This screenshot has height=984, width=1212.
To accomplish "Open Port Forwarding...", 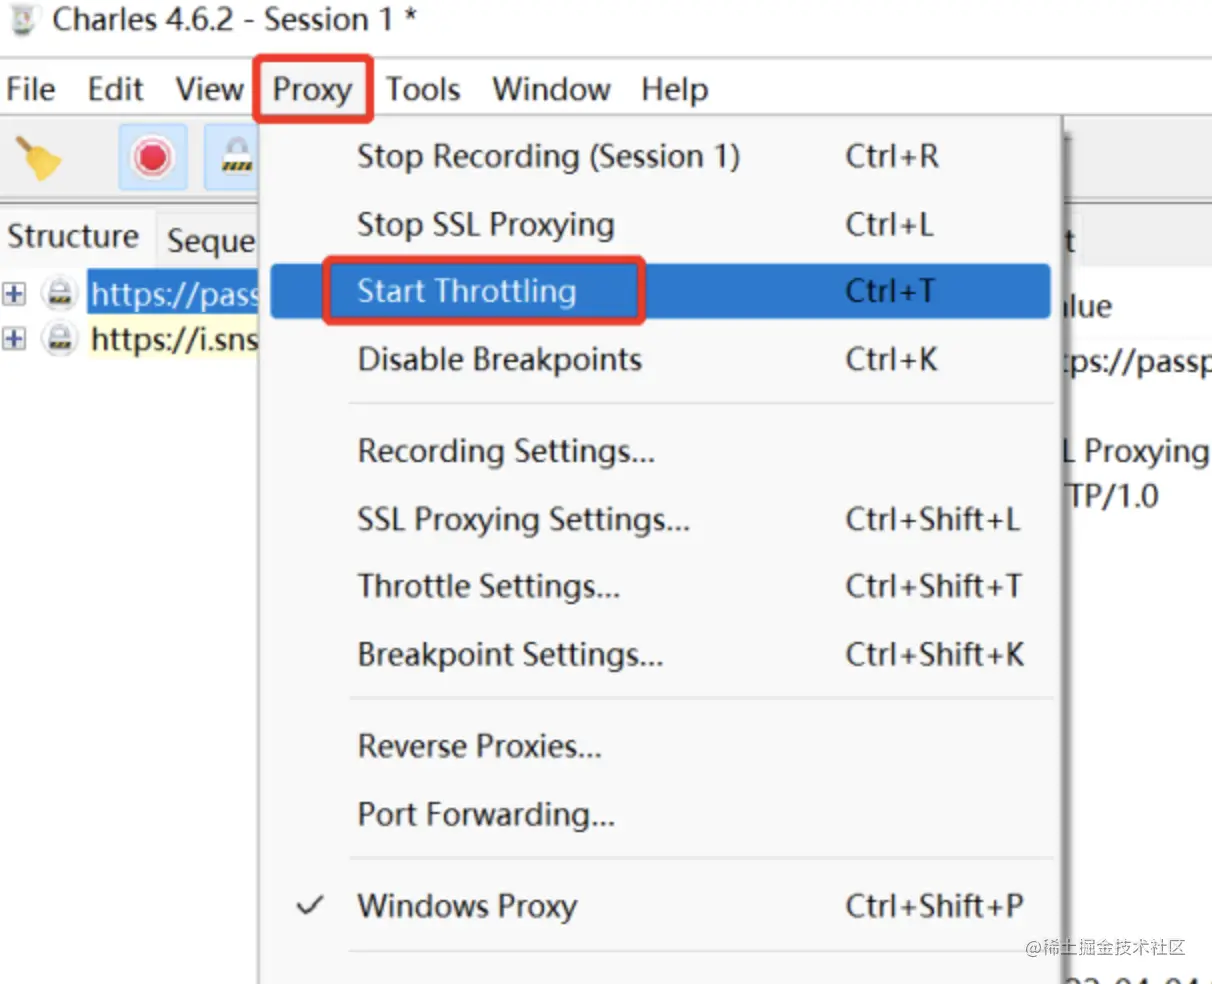I will tap(660, 815).
